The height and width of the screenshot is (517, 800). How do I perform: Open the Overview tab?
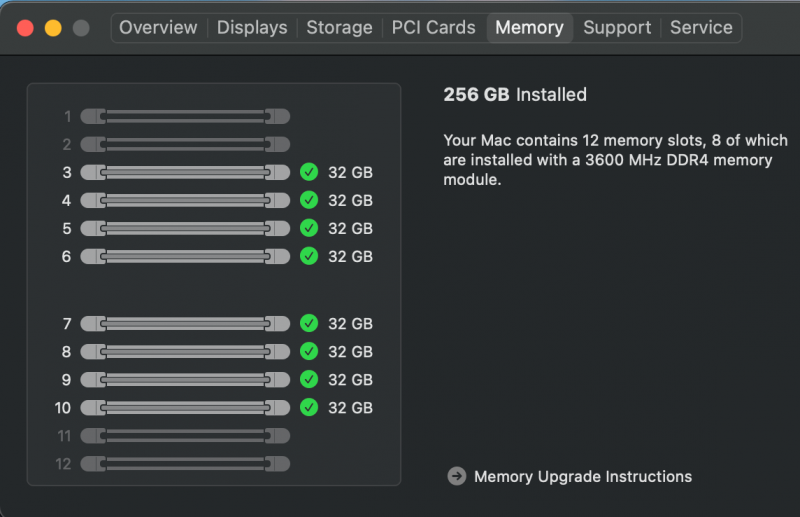click(158, 28)
